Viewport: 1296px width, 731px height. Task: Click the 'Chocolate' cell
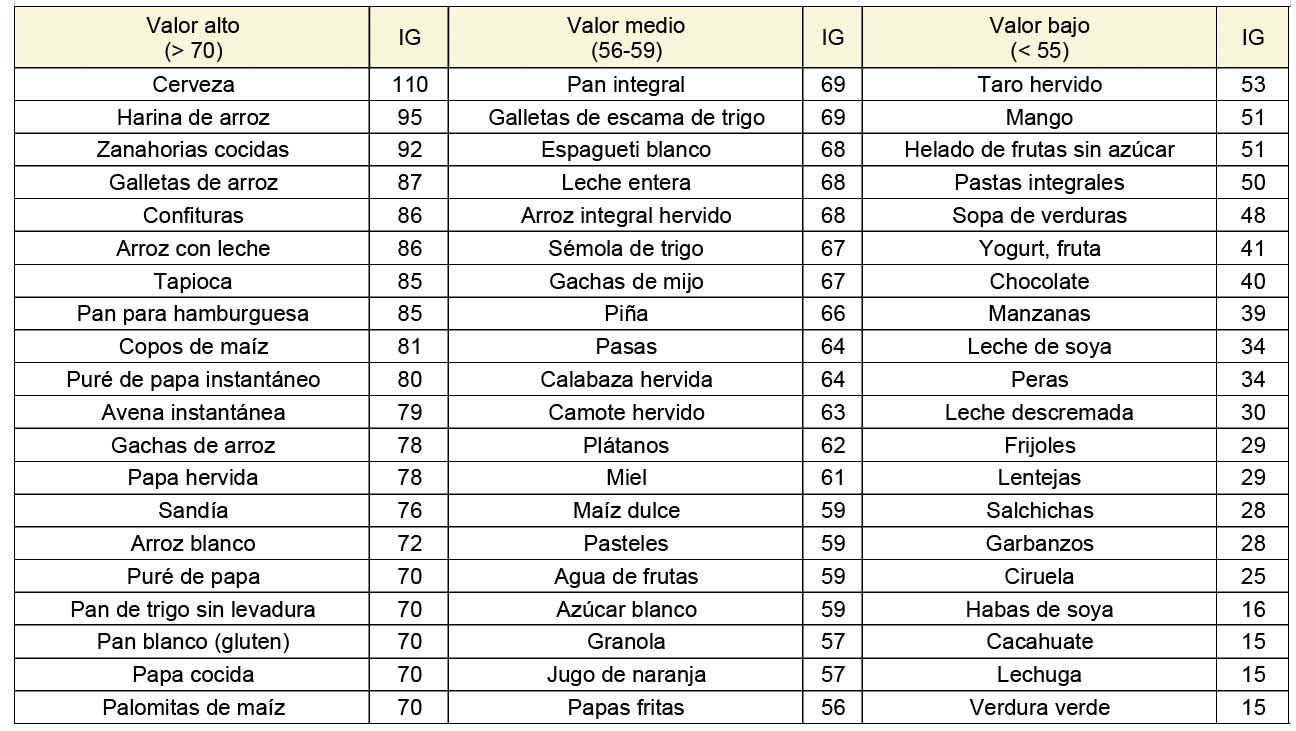coord(1039,281)
